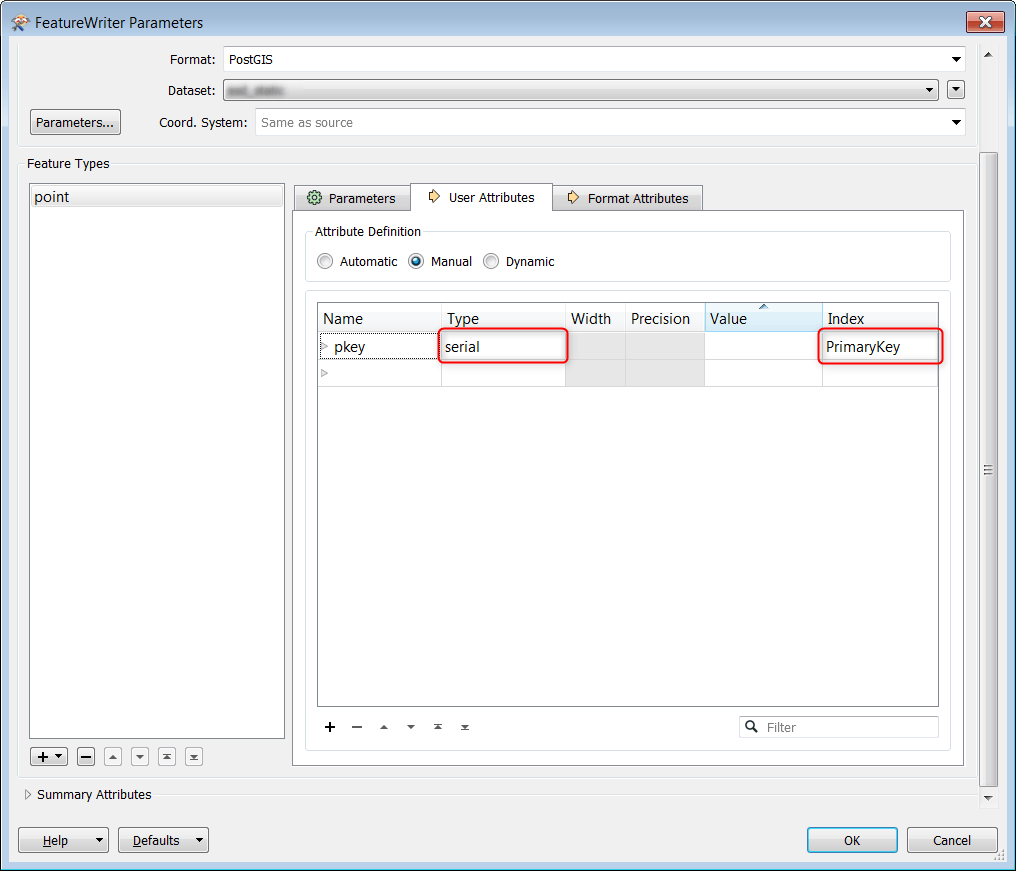The width and height of the screenshot is (1016, 871).
Task: Add a new attribute row with the plus icon
Action: pos(330,727)
